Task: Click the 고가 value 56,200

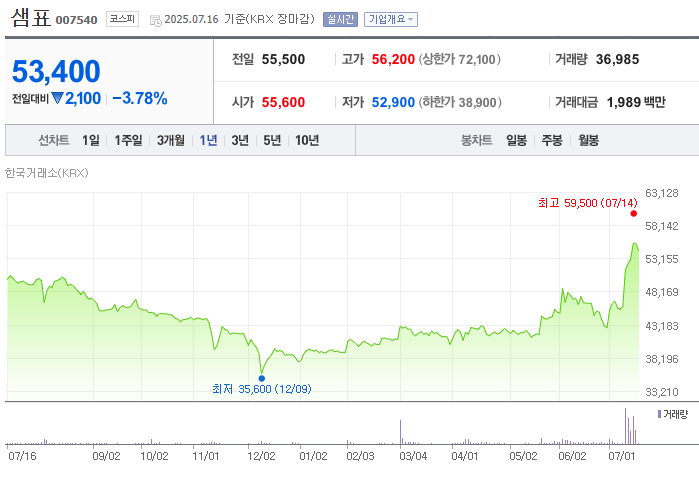Action: (393, 59)
